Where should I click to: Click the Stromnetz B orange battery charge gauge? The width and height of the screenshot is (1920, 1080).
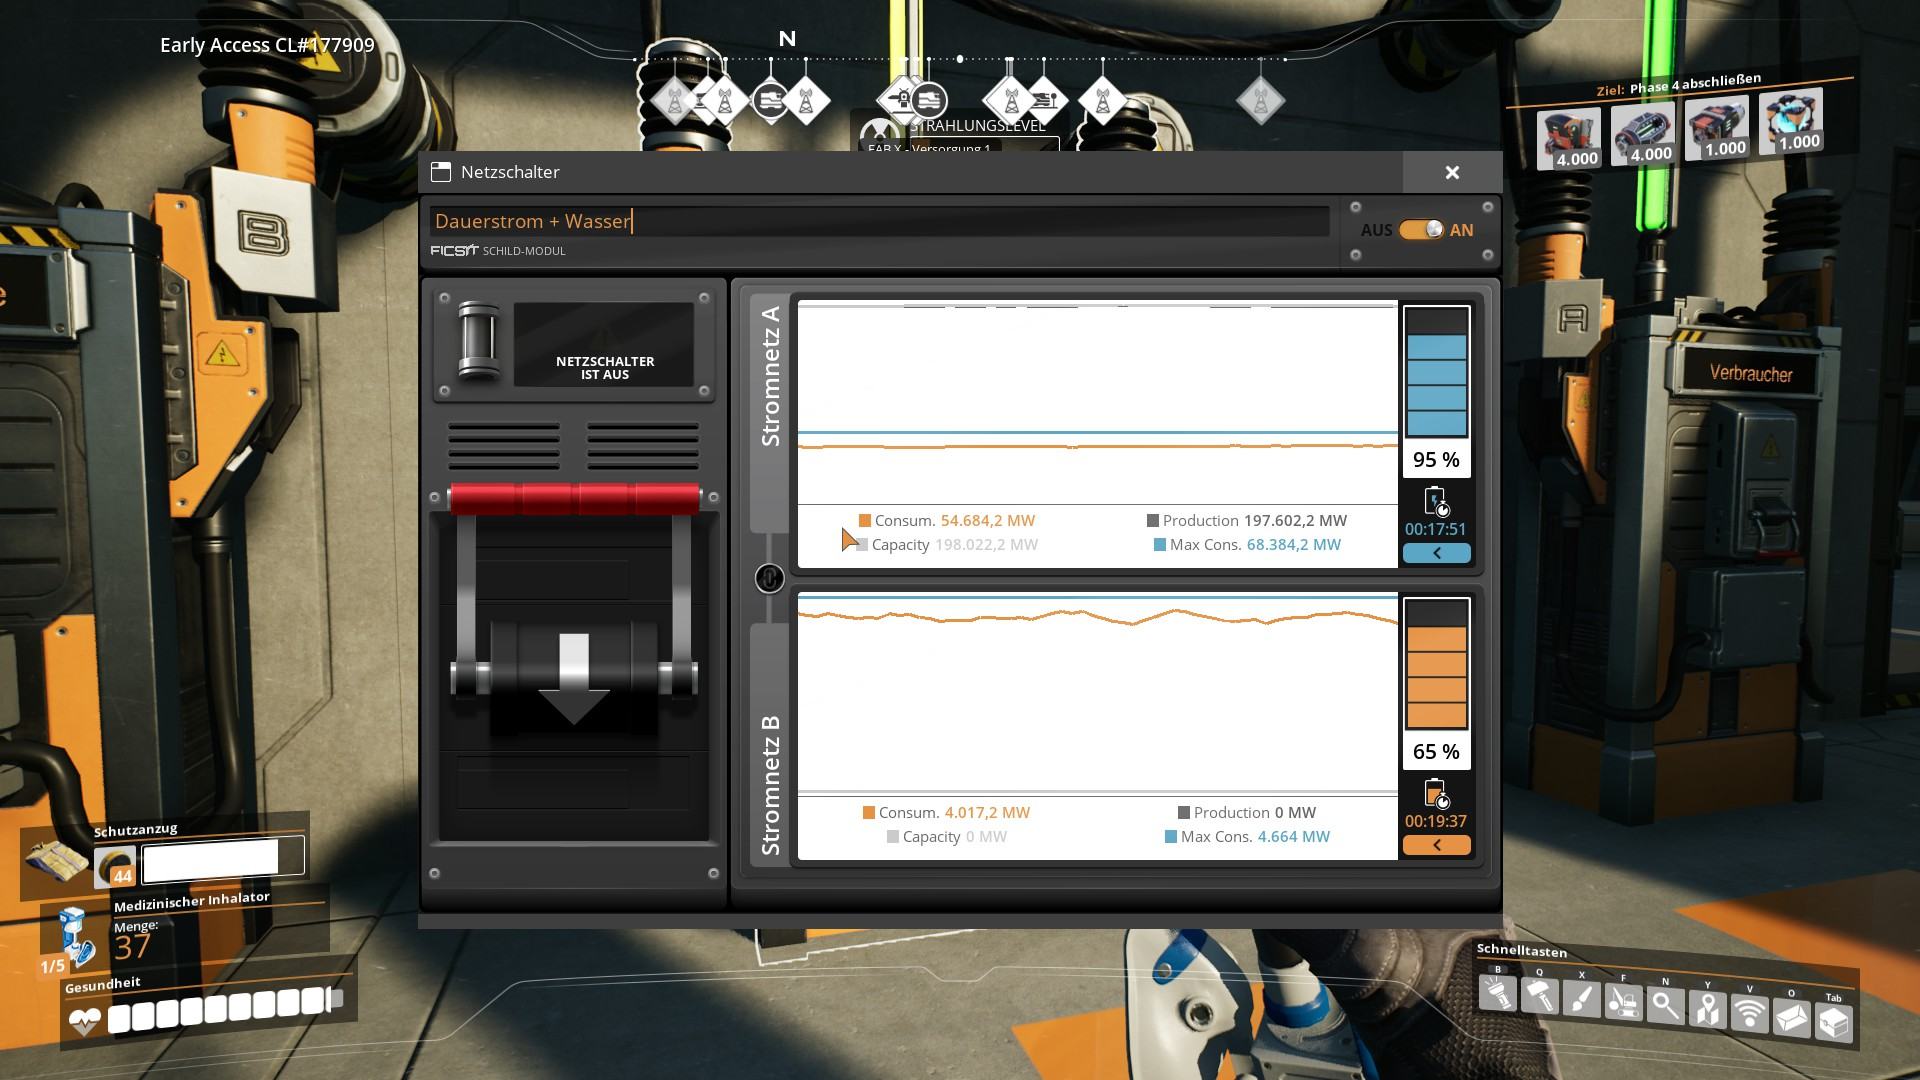tap(1437, 664)
